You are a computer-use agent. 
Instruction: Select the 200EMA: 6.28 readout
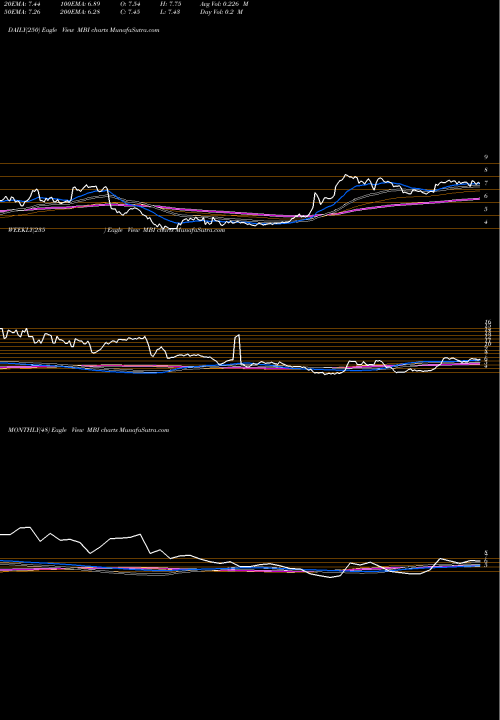point(80,12)
